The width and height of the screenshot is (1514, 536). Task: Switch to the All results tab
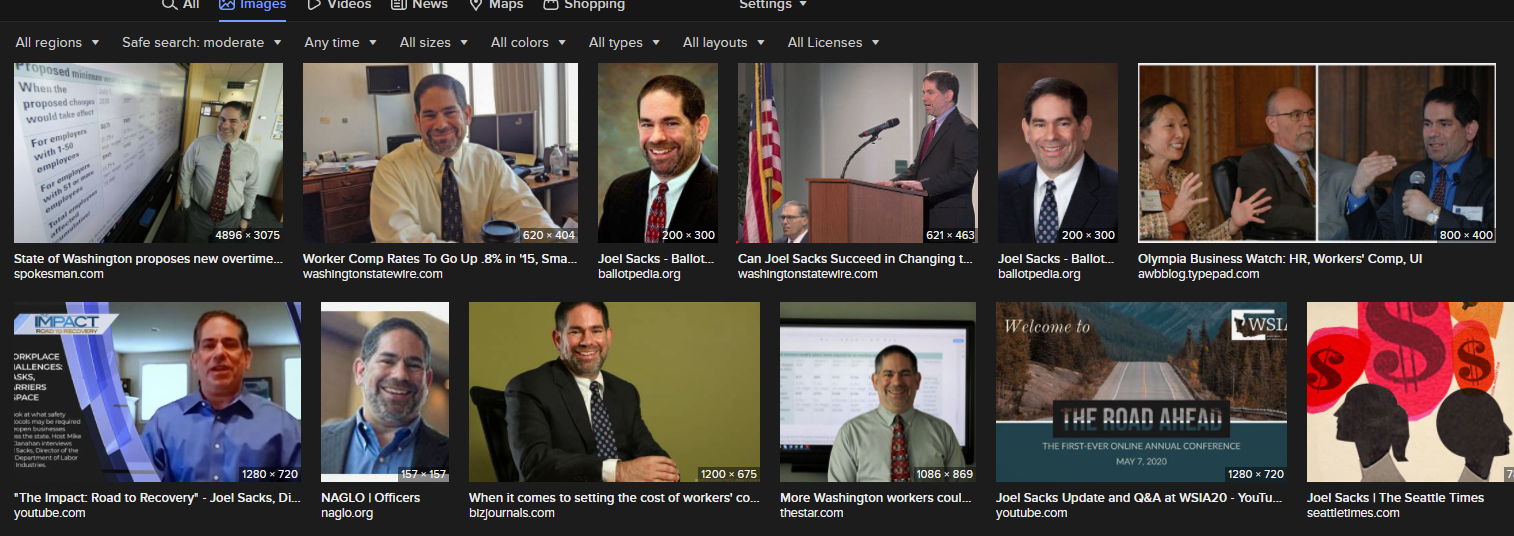coord(181,5)
